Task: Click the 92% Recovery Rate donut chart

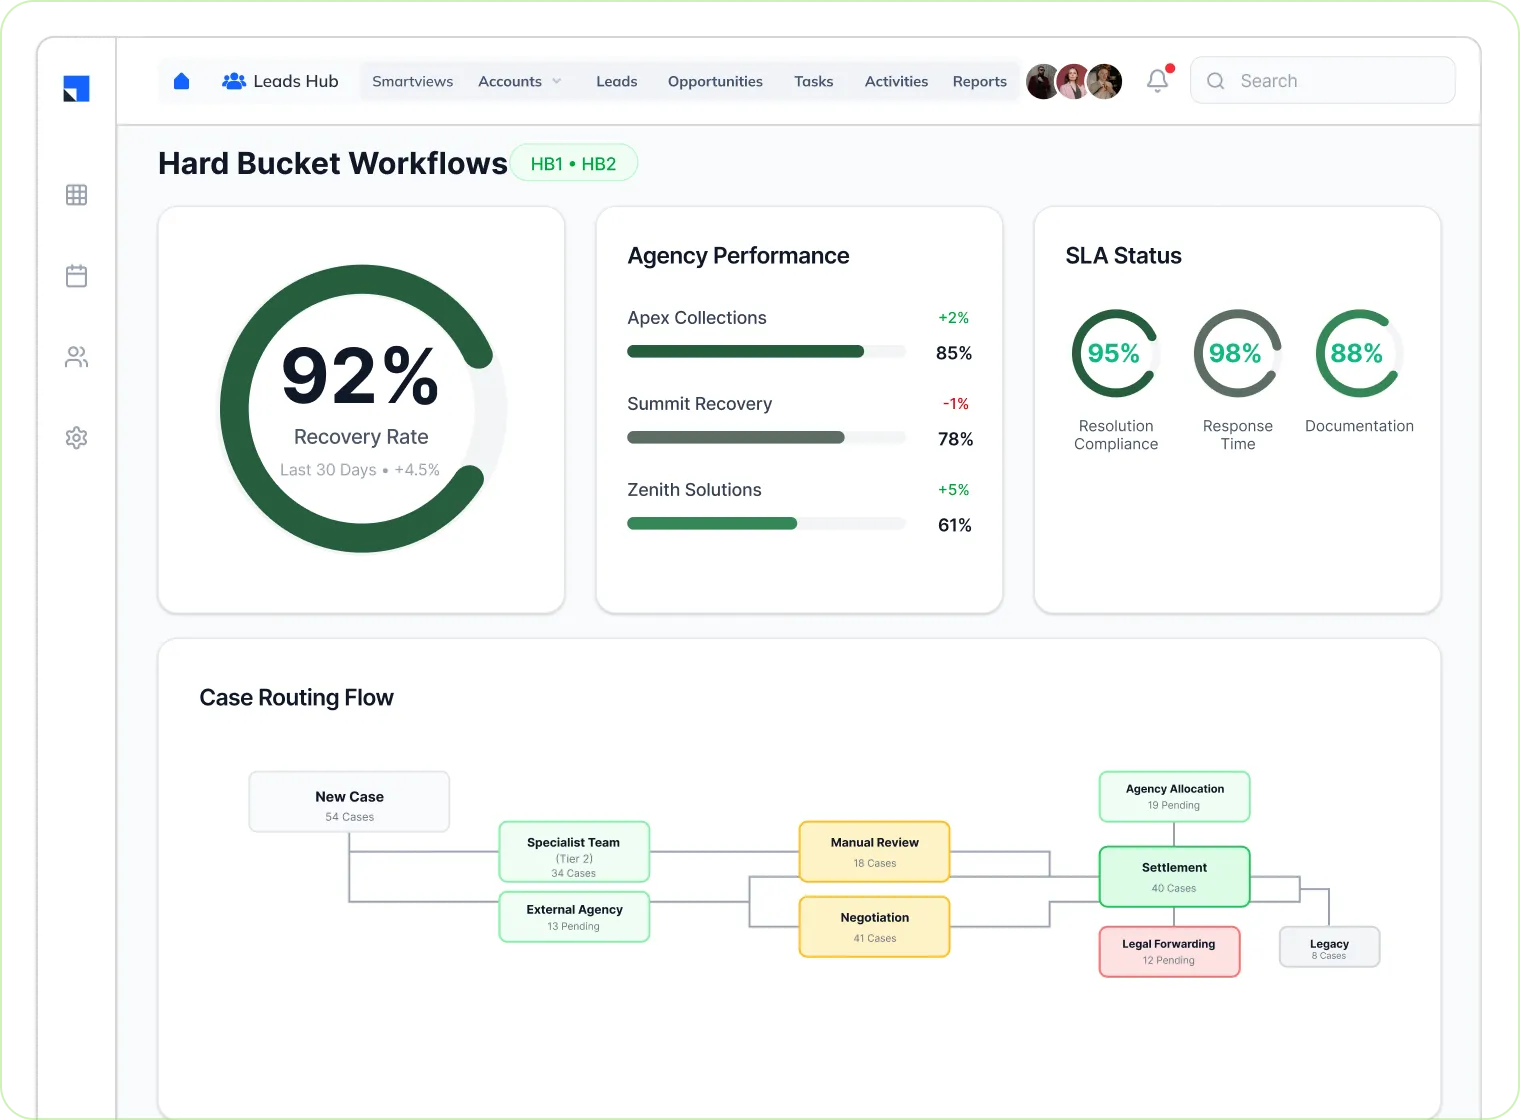Action: point(361,408)
